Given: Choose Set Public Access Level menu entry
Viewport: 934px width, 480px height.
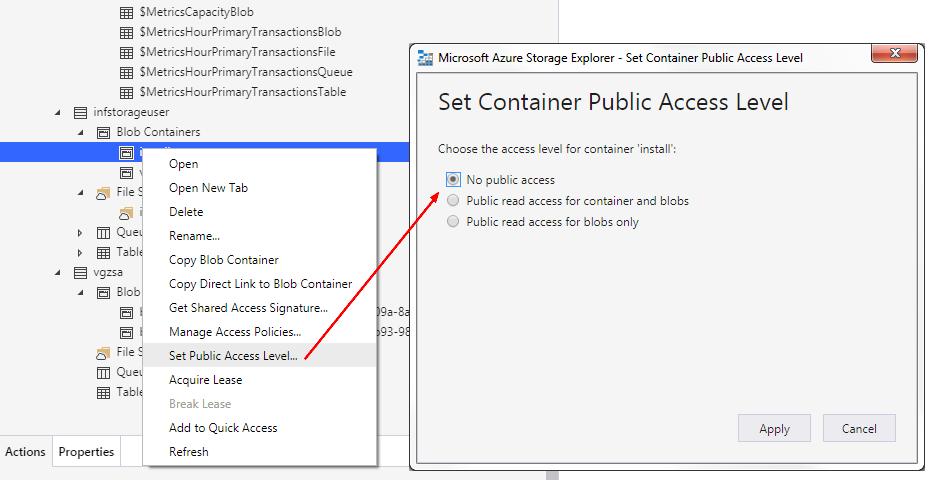Looking at the screenshot, I should click(x=233, y=356).
